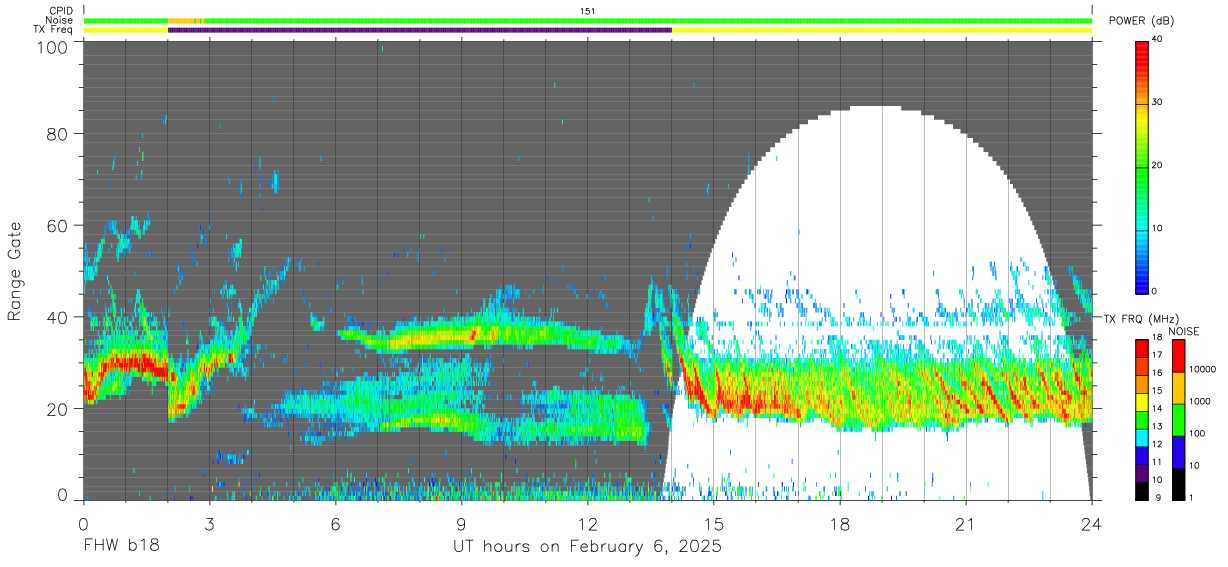Click the 9 label on TX FRQ legend
The image size is (1228, 567).
click(x=1157, y=498)
